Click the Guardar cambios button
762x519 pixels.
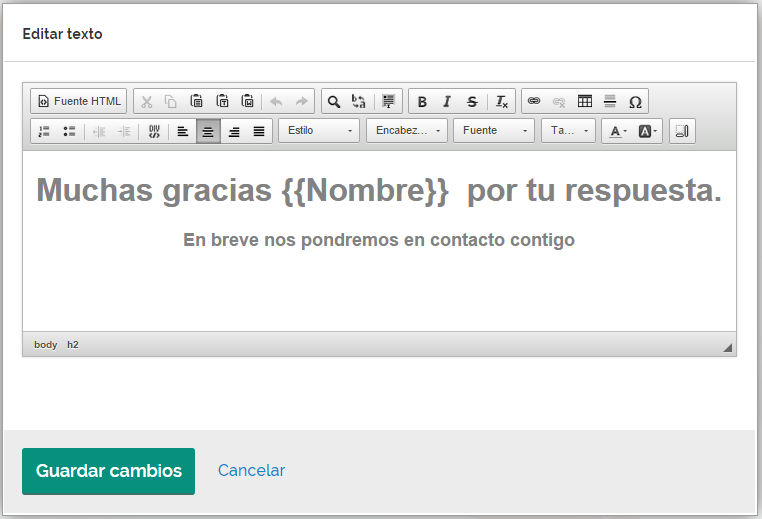point(108,471)
